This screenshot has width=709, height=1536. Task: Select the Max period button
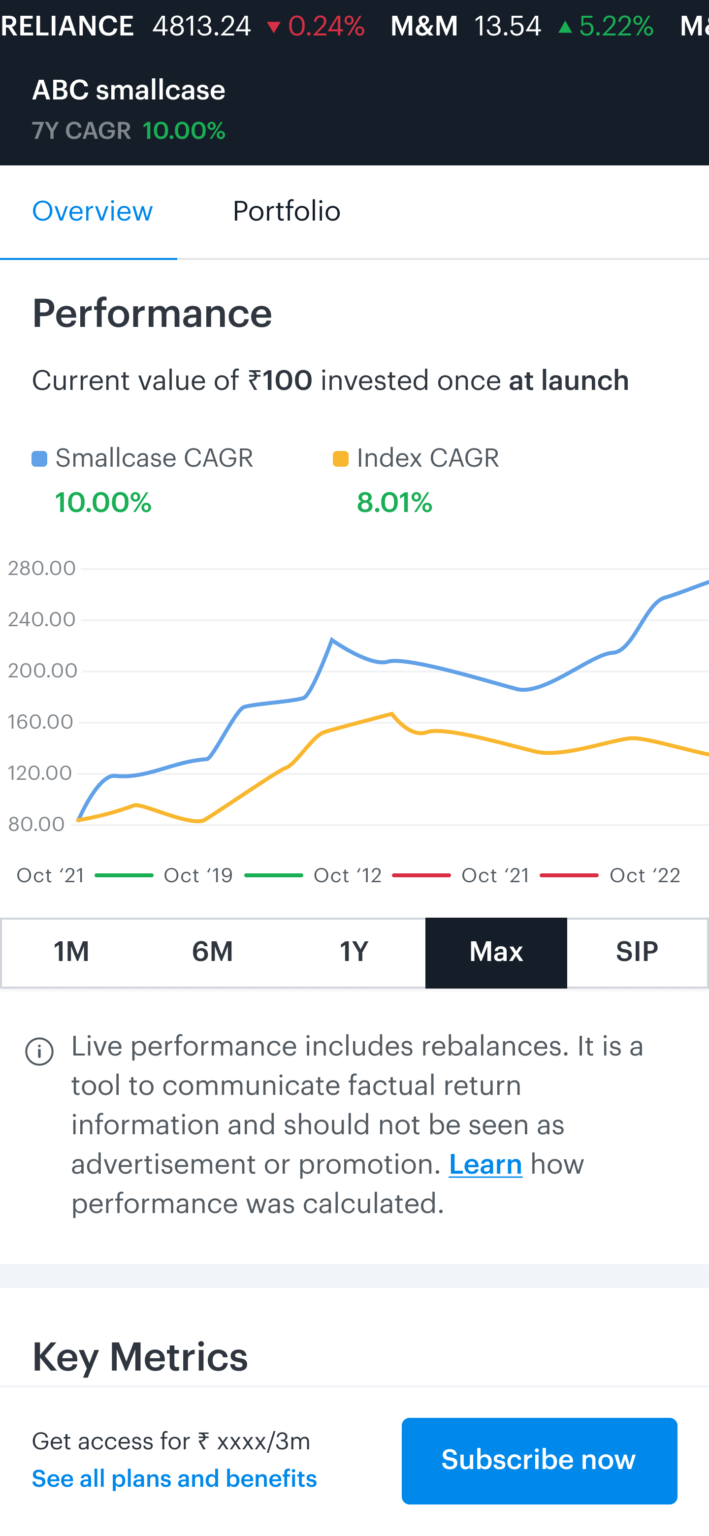496,952
